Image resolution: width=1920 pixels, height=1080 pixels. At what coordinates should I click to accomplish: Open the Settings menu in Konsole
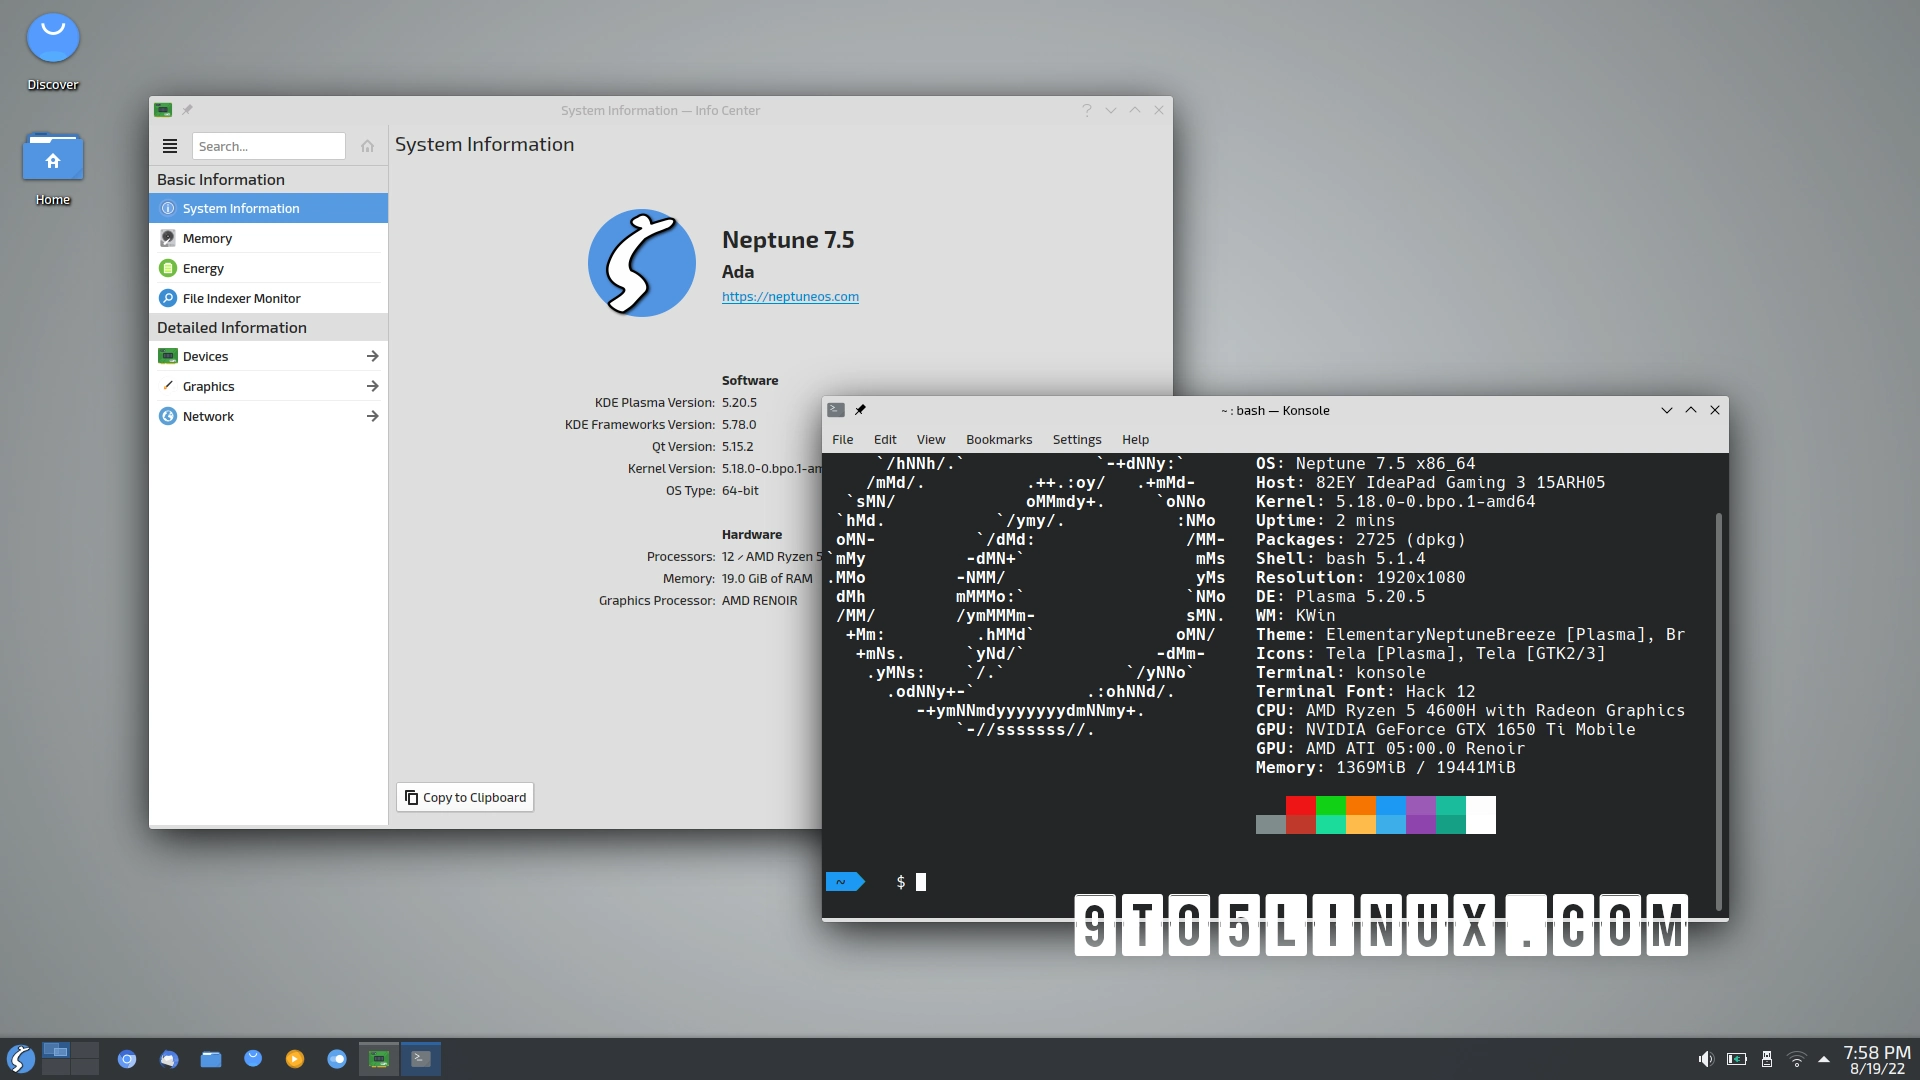click(x=1076, y=440)
